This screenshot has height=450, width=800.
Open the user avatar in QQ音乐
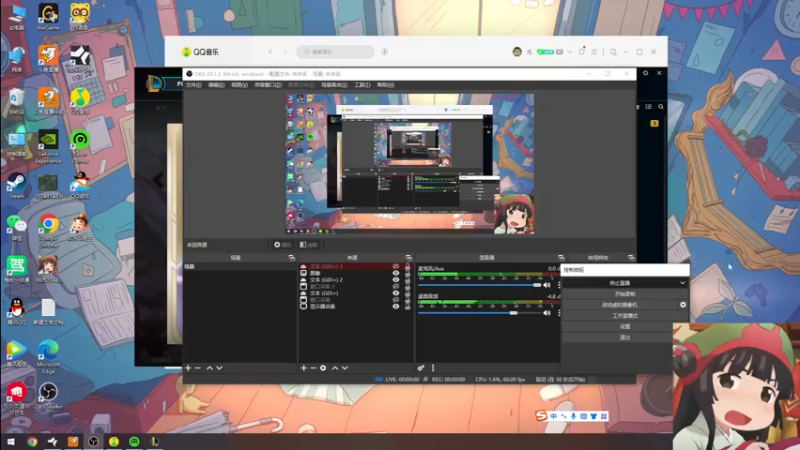click(x=517, y=52)
